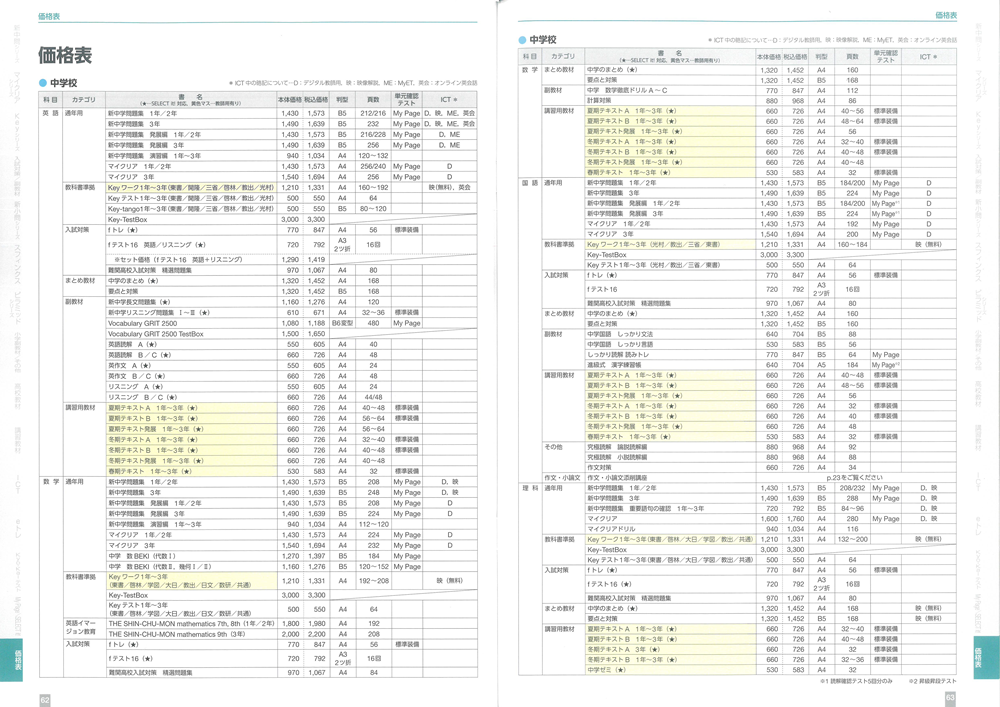Viewport: 1000px width, 707px height.
Task: Click the 英語イマージョン教育 category cell
Action: coord(80,627)
